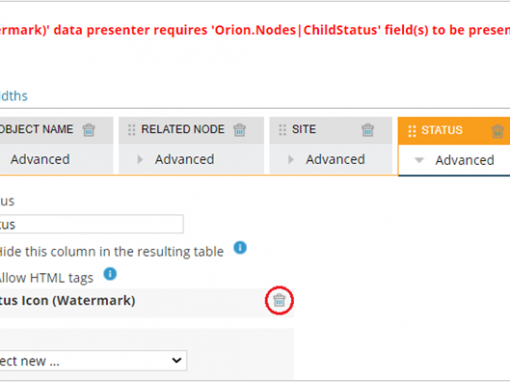The width and height of the screenshot is (510, 382).
Task: Remove the Related Node column with trash icon
Action: (x=239, y=130)
